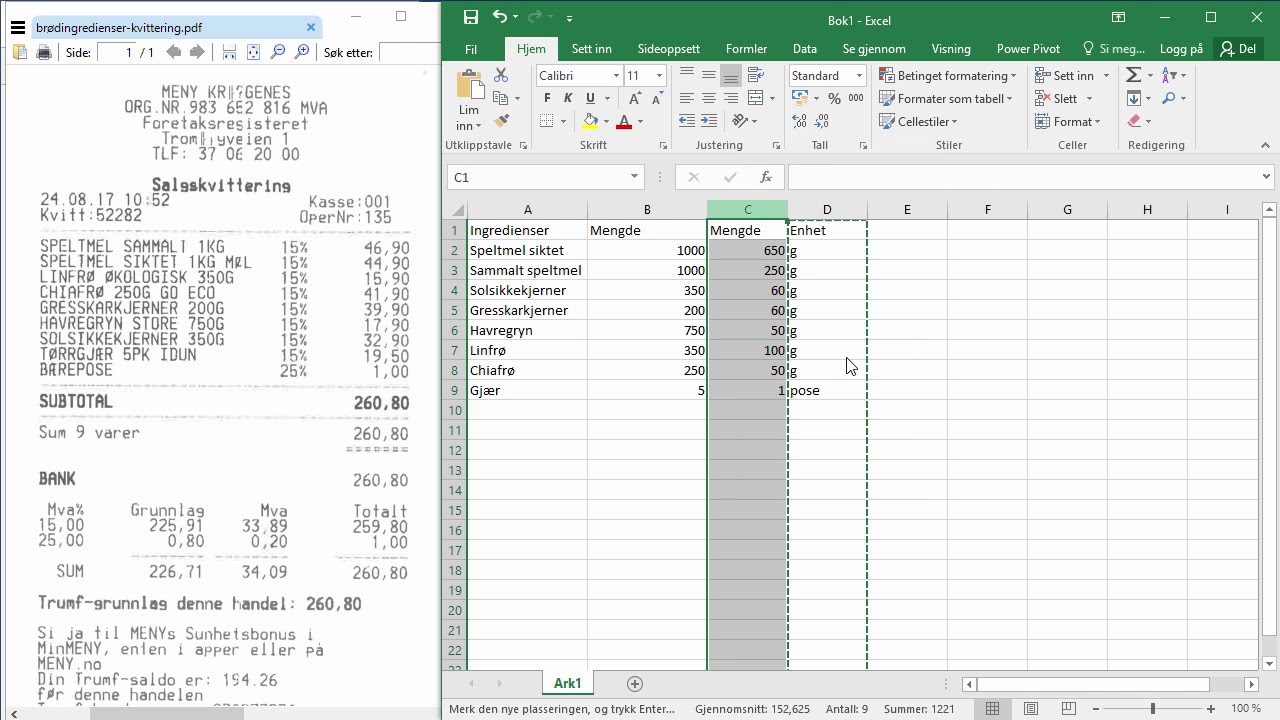Toggle underline (U) formatting
The height and width of the screenshot is (720, 1280).
coord(590,98)
